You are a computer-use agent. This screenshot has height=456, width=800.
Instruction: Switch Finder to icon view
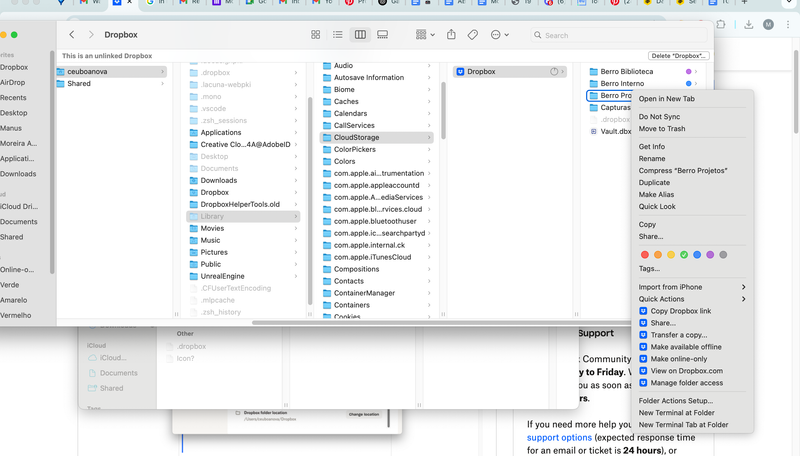(316, 35)
